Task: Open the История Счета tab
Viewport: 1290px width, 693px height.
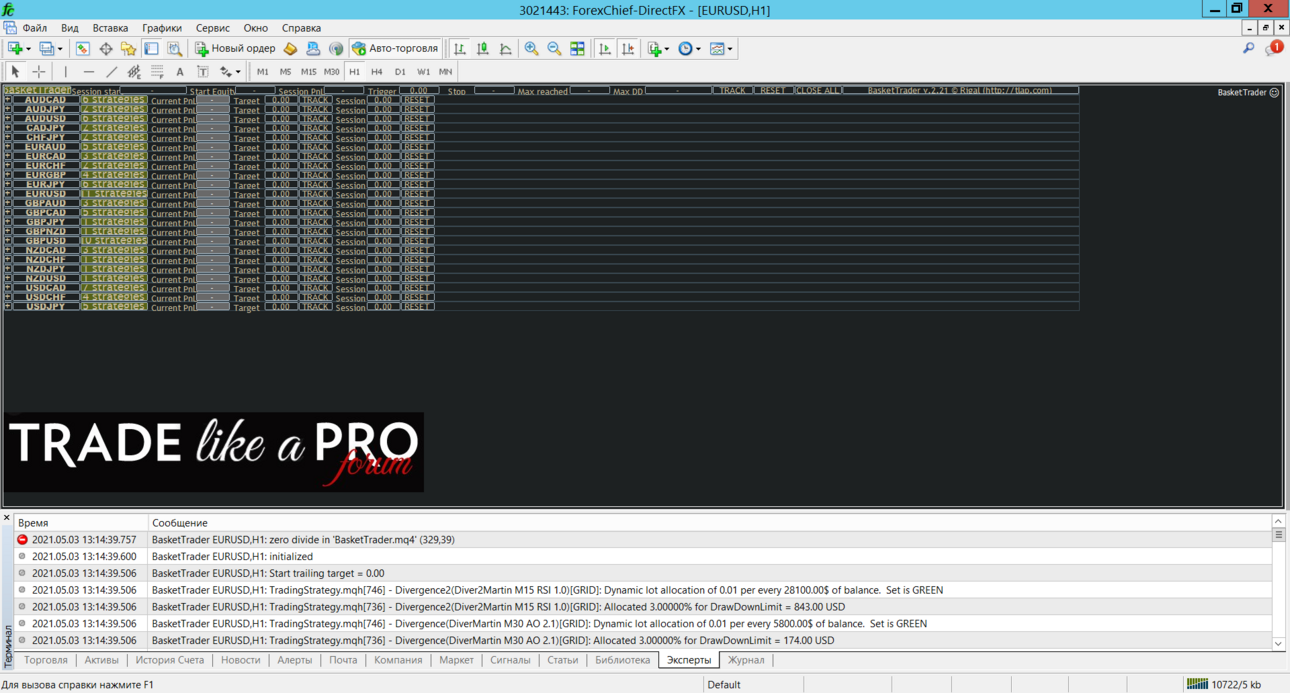Action: pos(170,660)
